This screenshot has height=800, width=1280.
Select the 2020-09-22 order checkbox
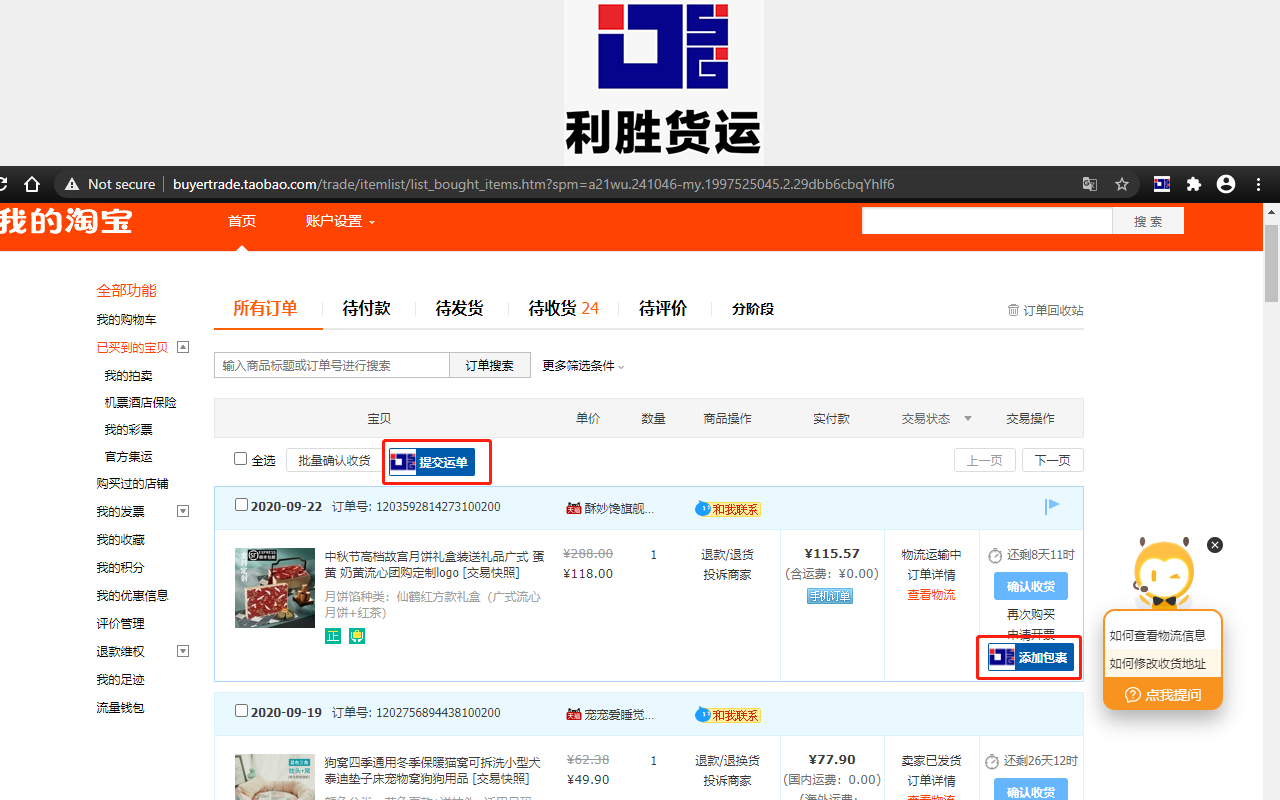(241, 505)
